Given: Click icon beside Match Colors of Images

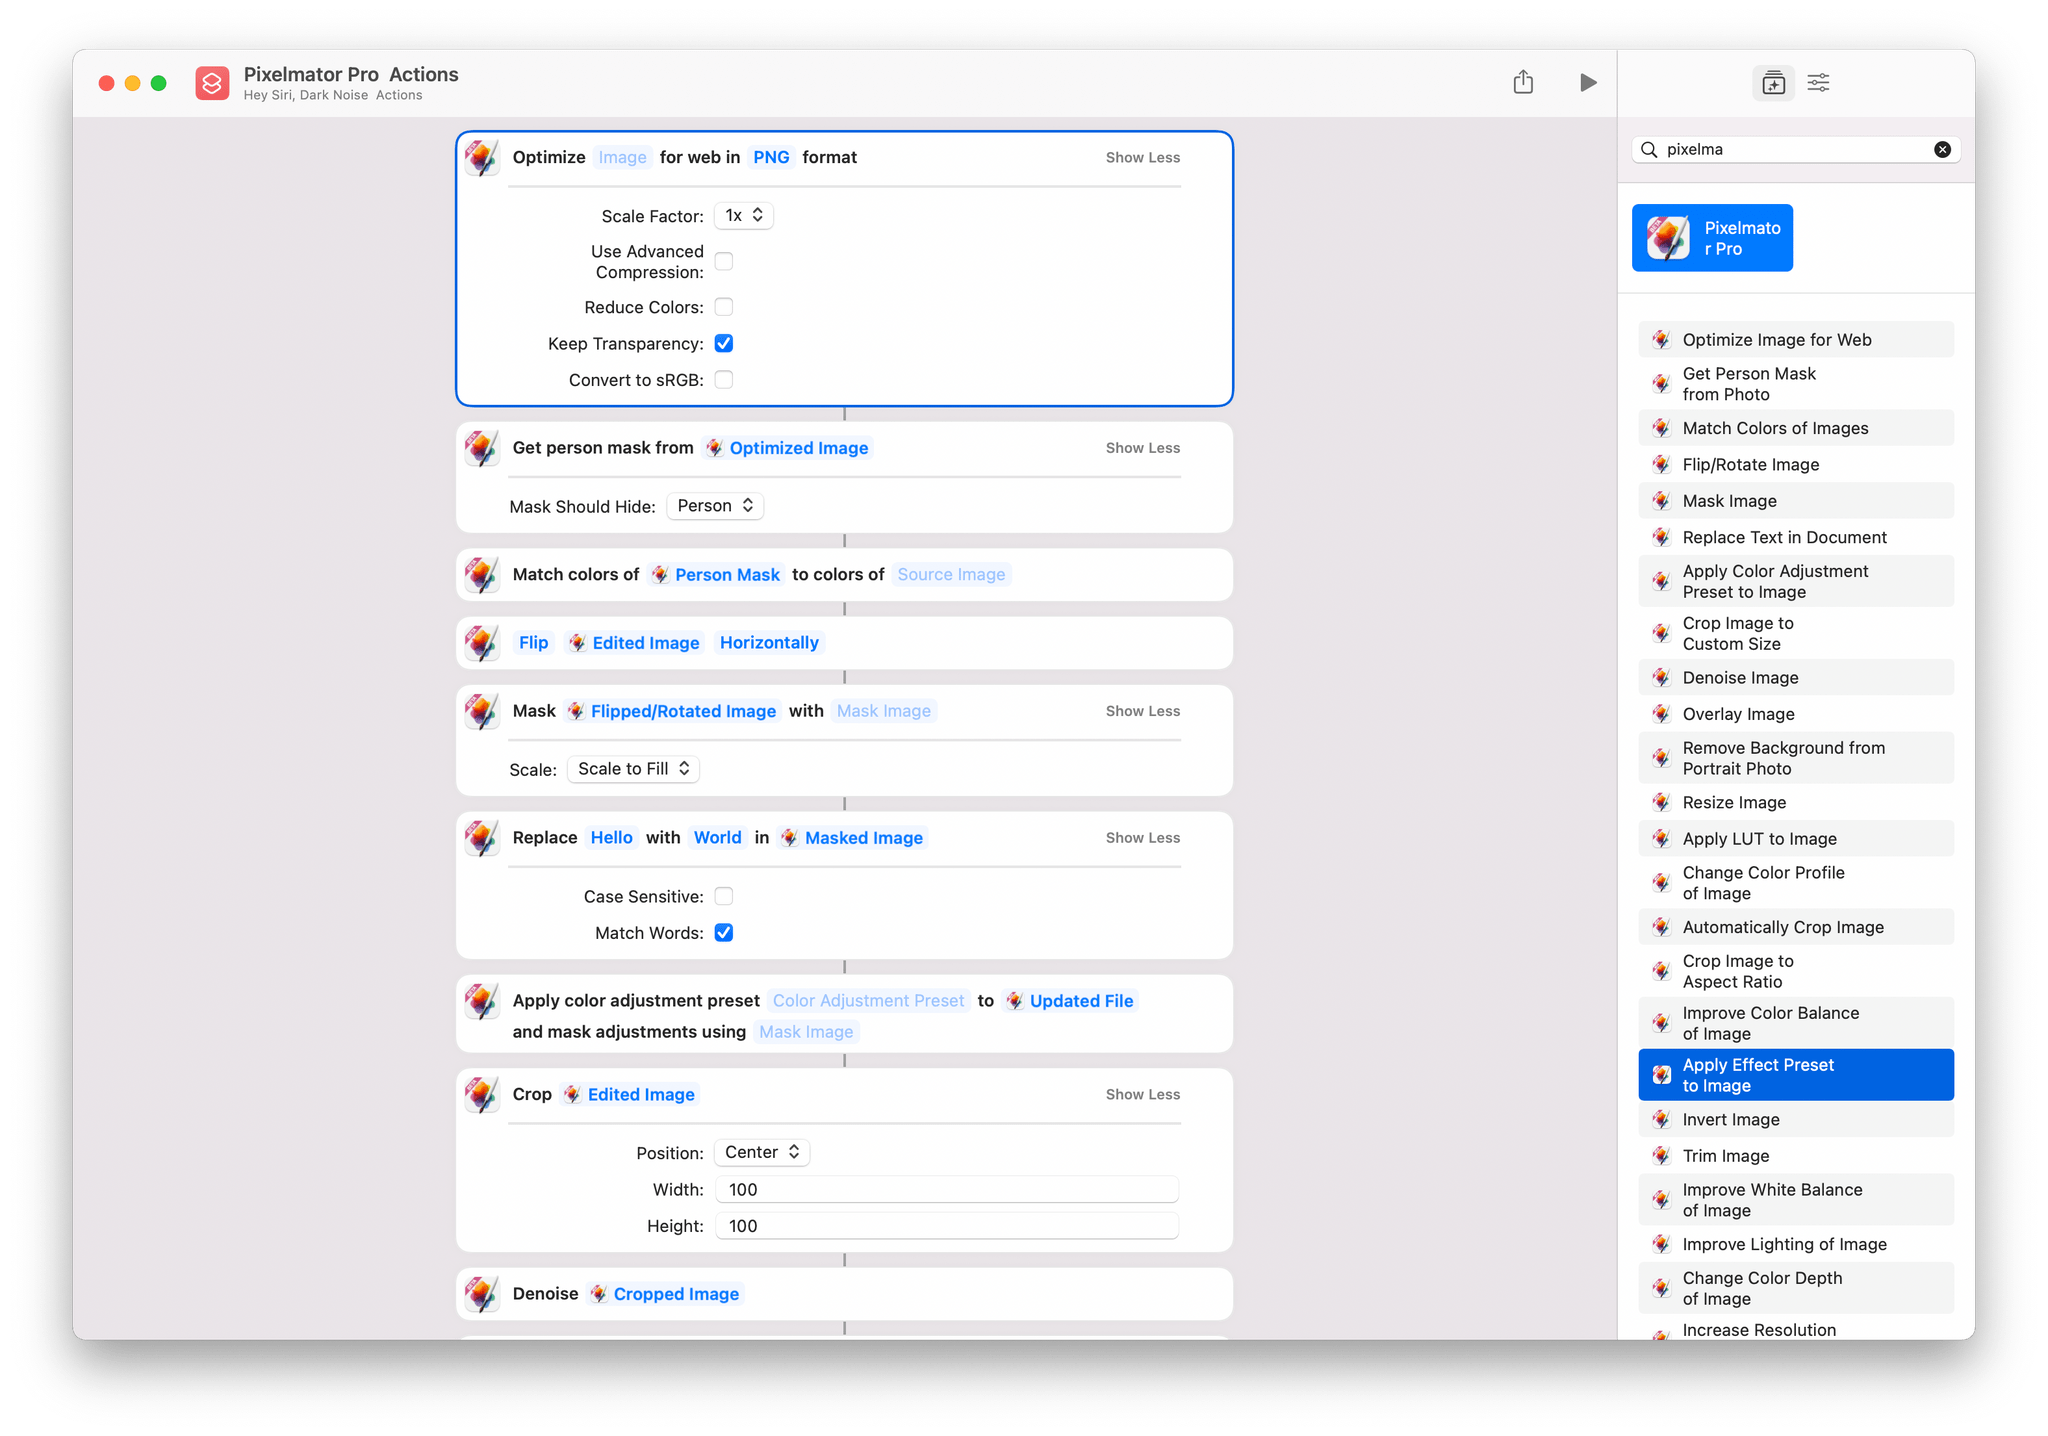Looking at the screenshot, I should click(x=1661, y=428).
